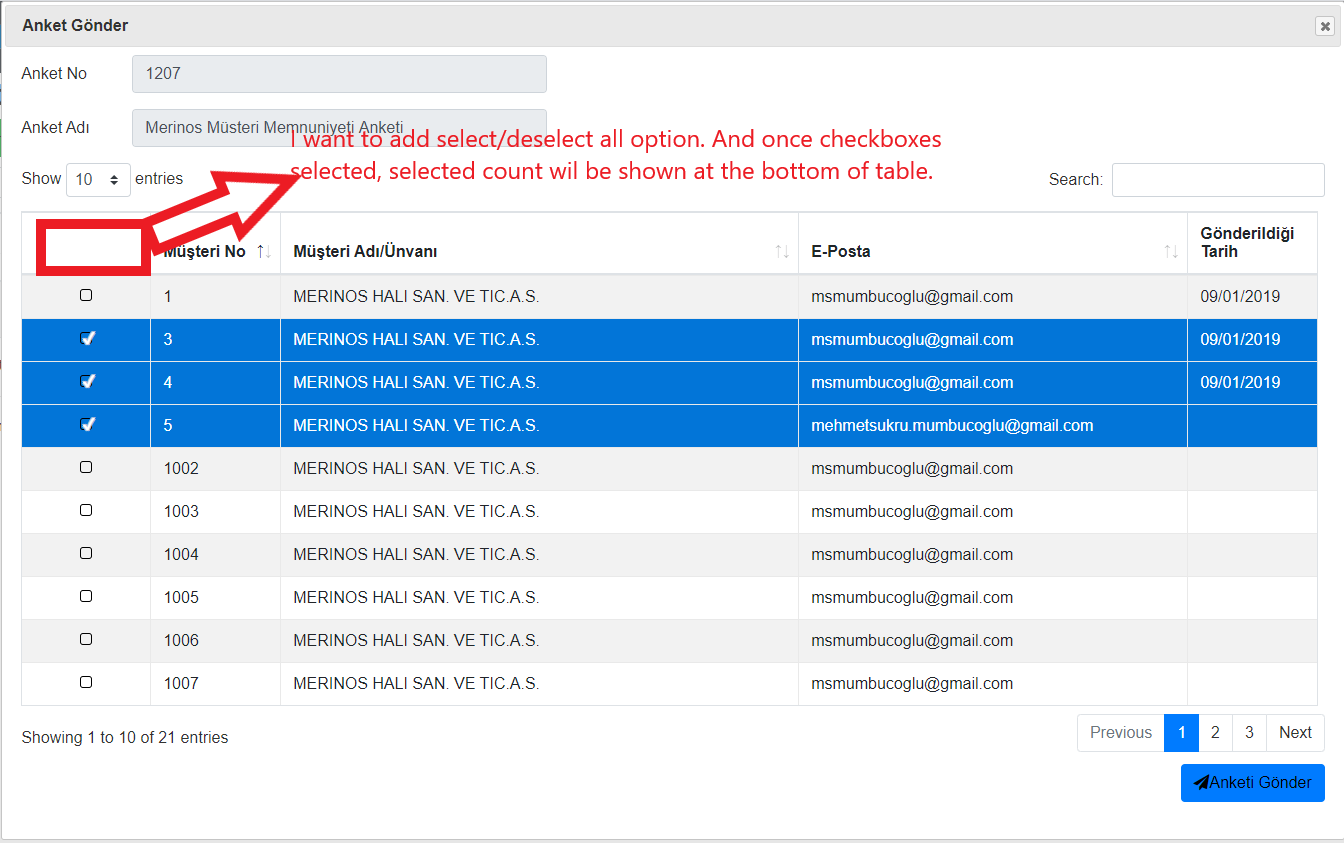The image size is (1344, 843).
Task: Enable the checkbox for customer 1002
Action: [x=86, y=467]
